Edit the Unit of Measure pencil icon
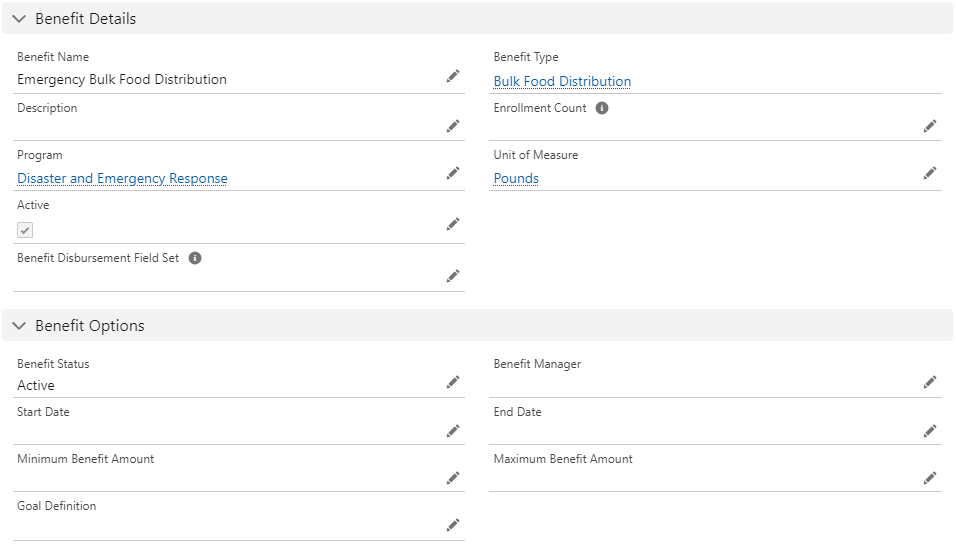This screenshot has height=559, width=956. coord(929,173)
